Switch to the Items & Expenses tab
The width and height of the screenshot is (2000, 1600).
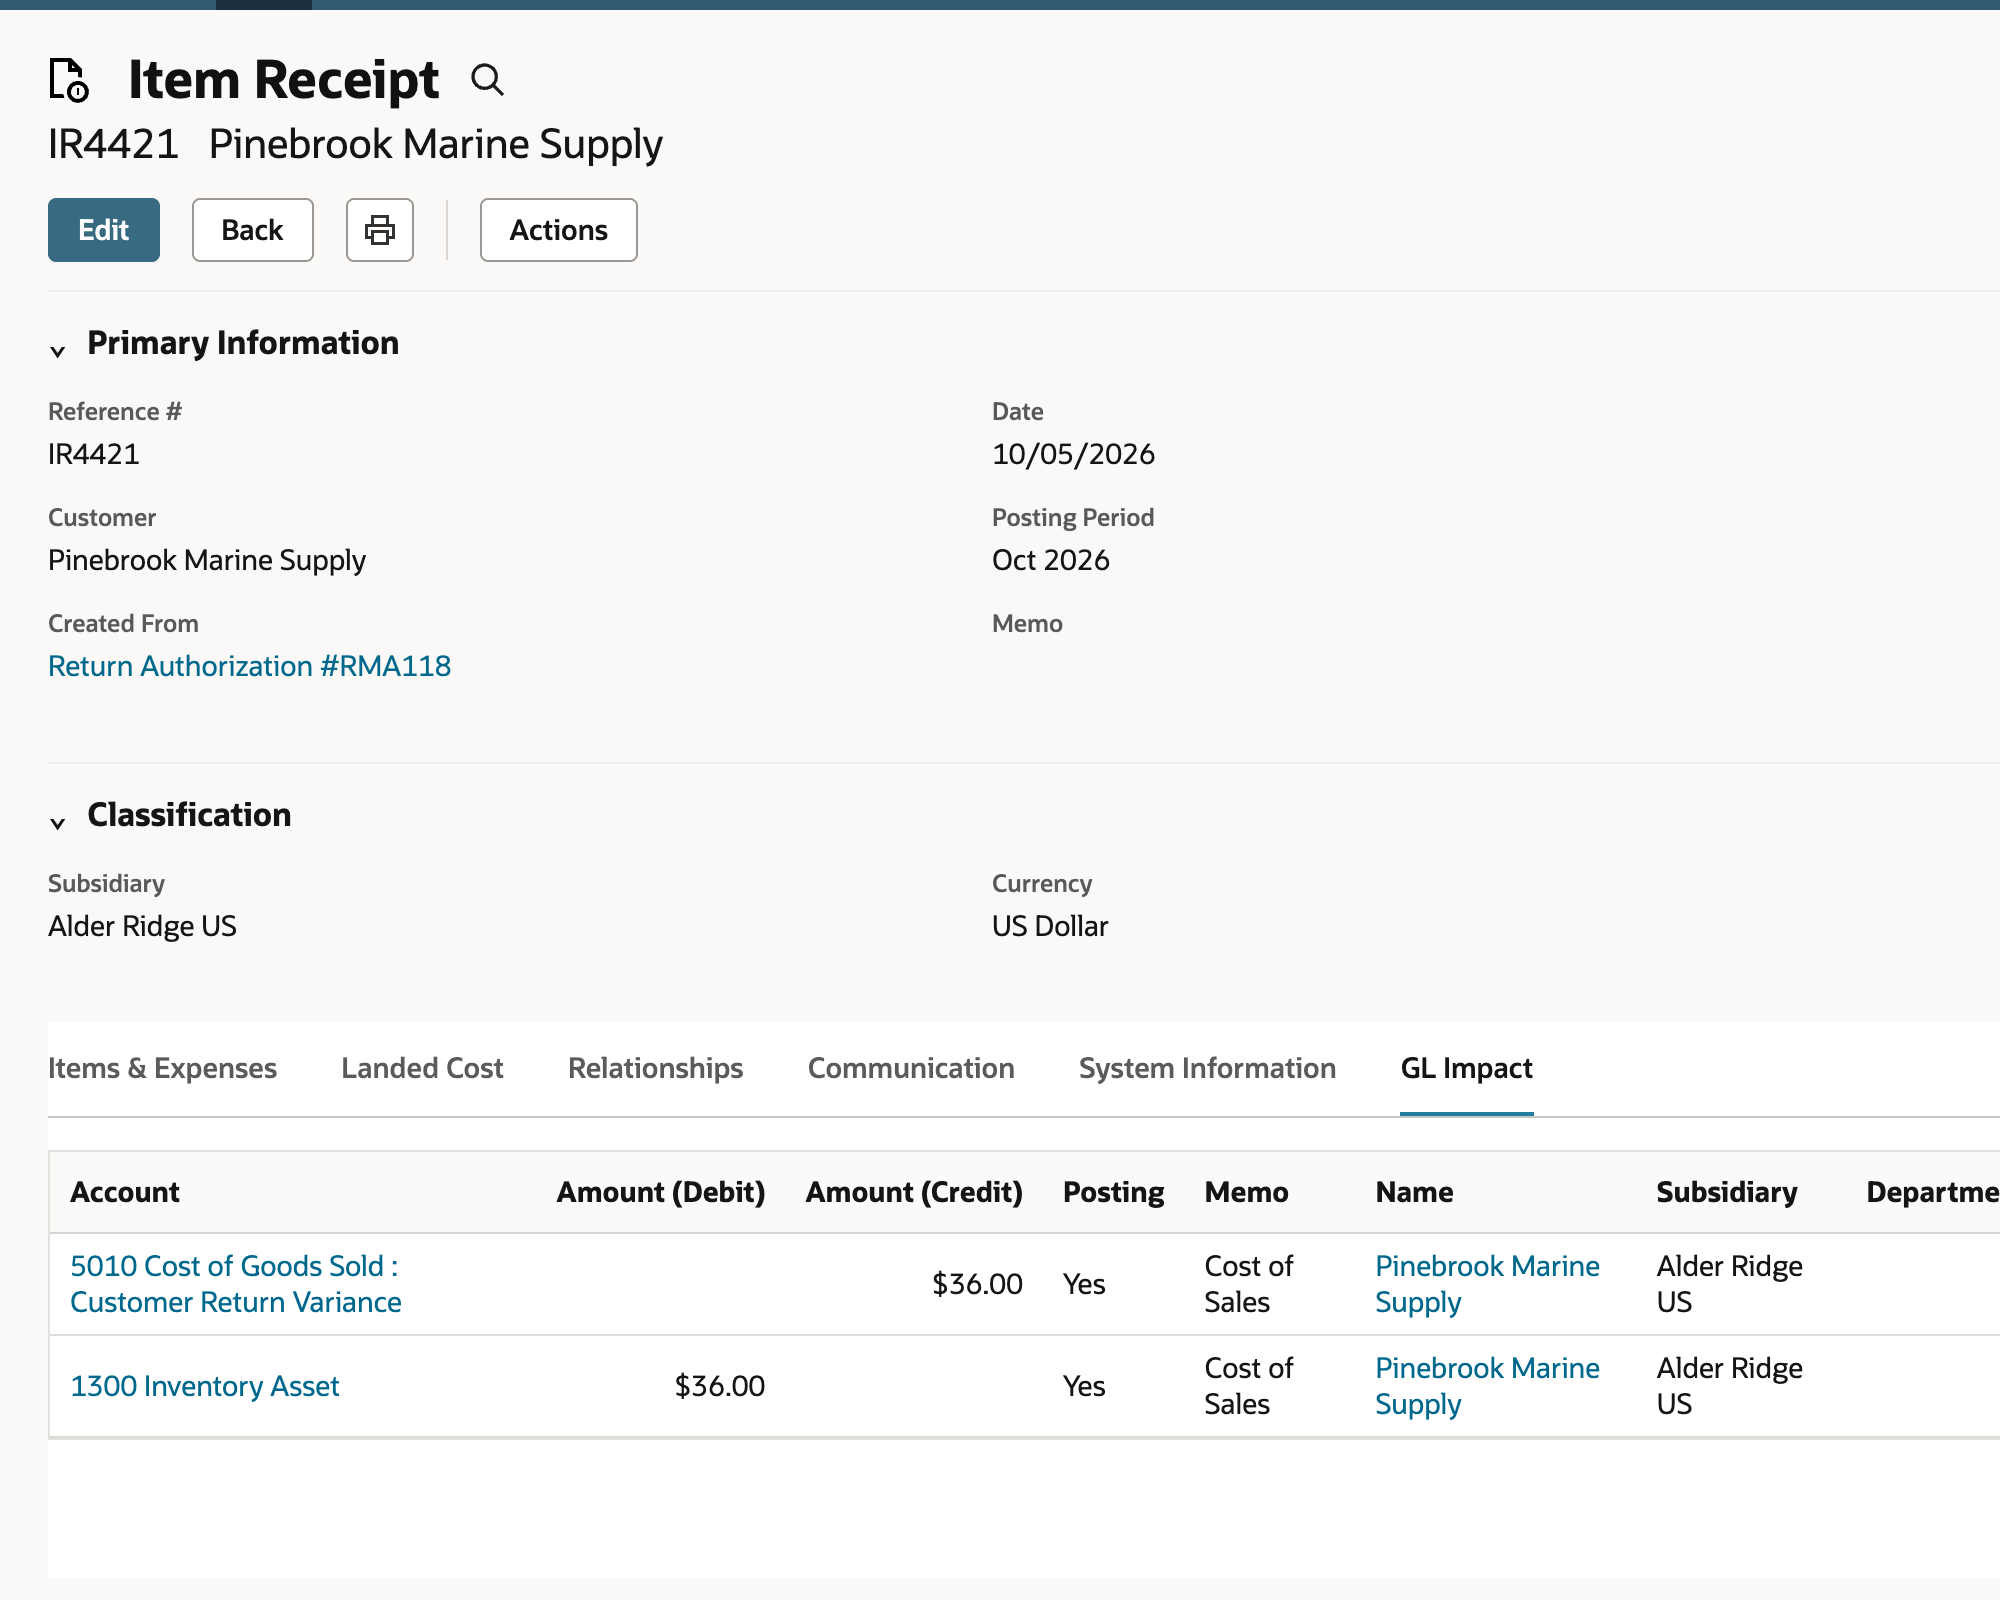162,1068
